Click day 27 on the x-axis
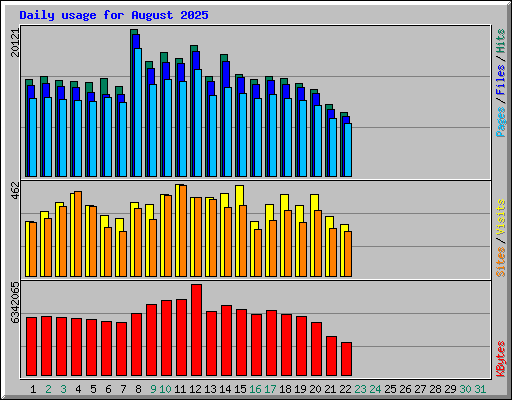The image size is (512, 400). (420, 389)
